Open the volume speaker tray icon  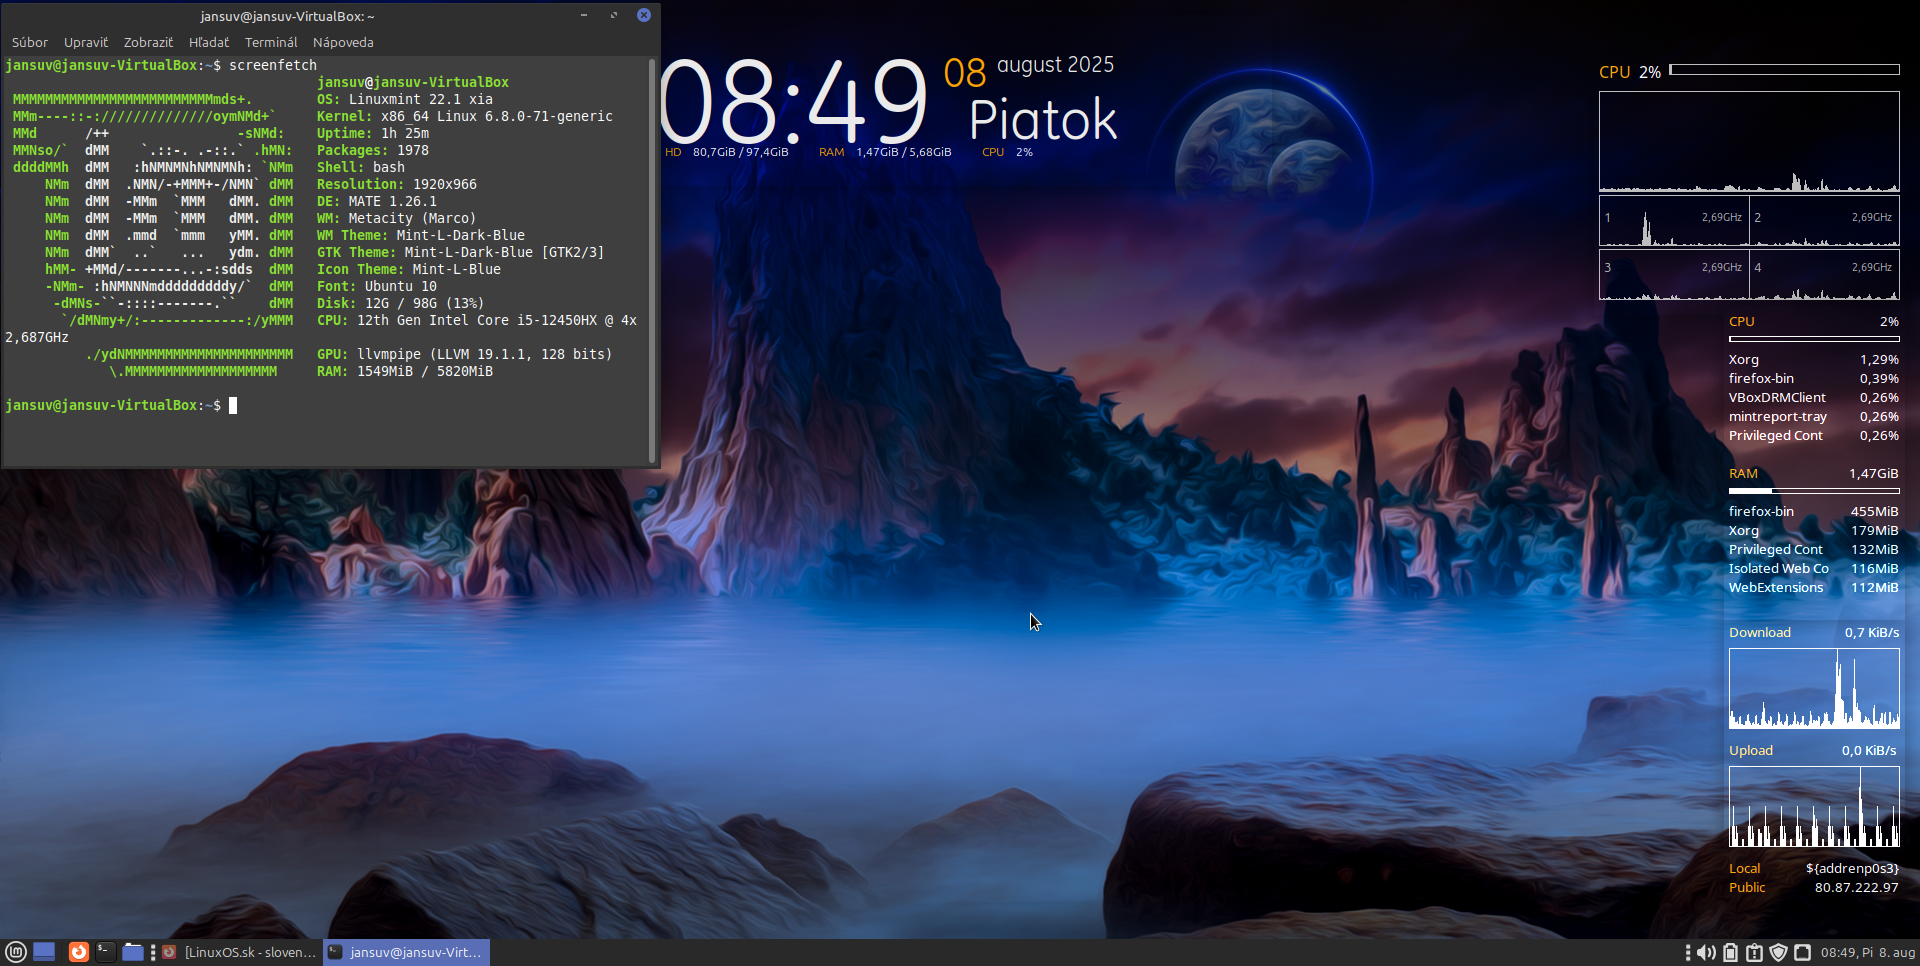(1706, 953)
